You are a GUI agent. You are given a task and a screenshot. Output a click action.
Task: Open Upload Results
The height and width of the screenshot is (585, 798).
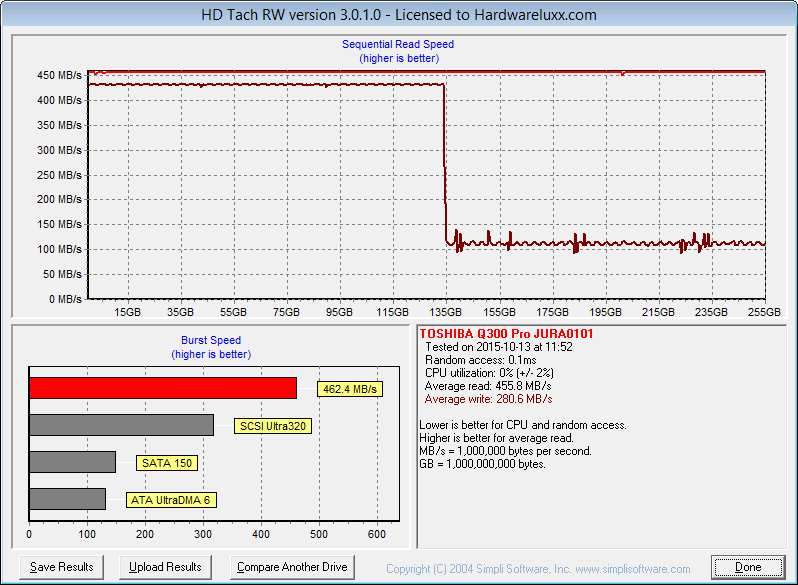[x=165, y=567]
